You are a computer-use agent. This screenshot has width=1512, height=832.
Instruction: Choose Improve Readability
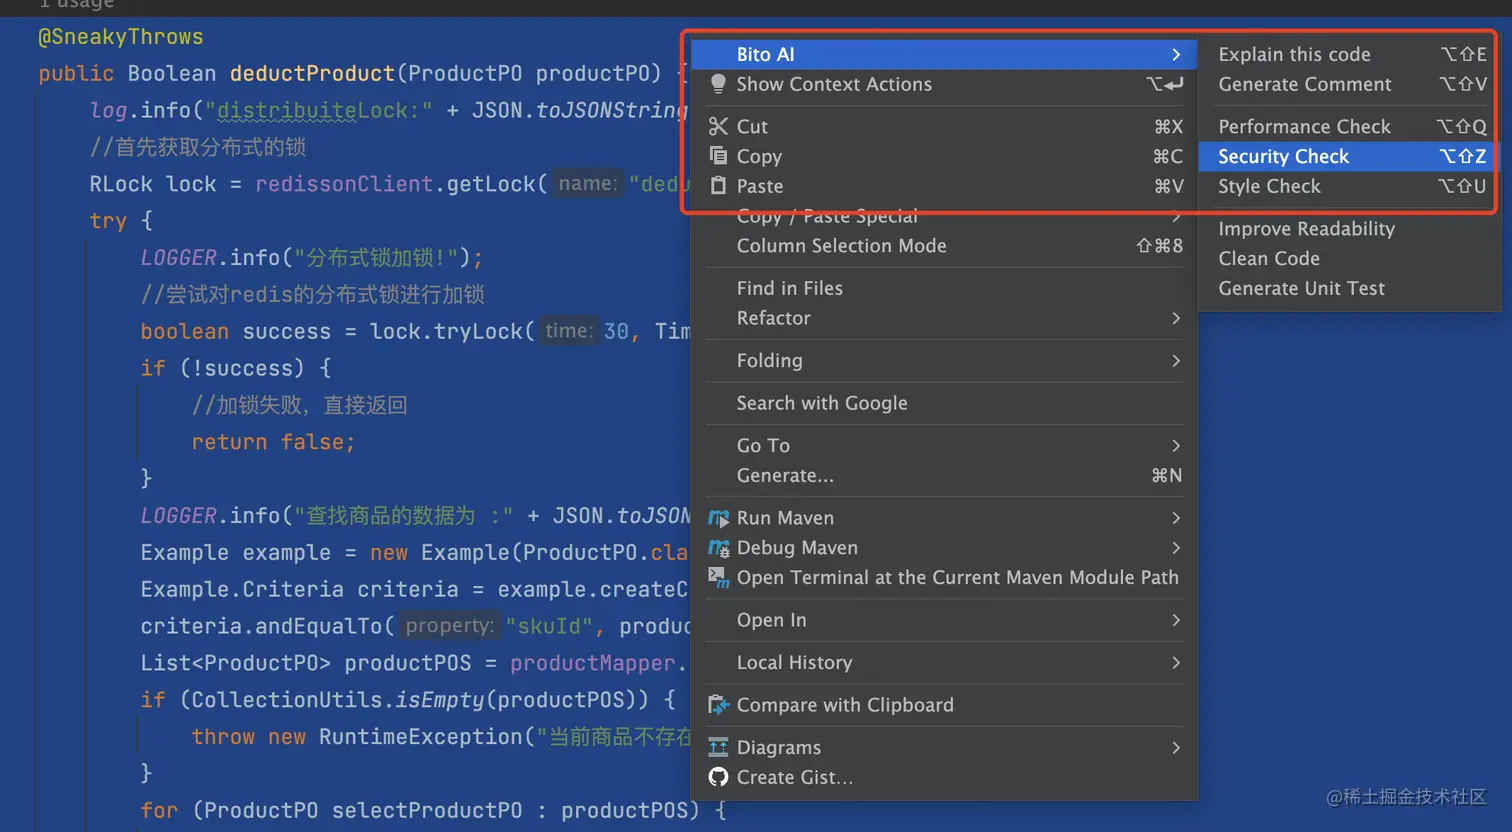(x=1350, y=229)
